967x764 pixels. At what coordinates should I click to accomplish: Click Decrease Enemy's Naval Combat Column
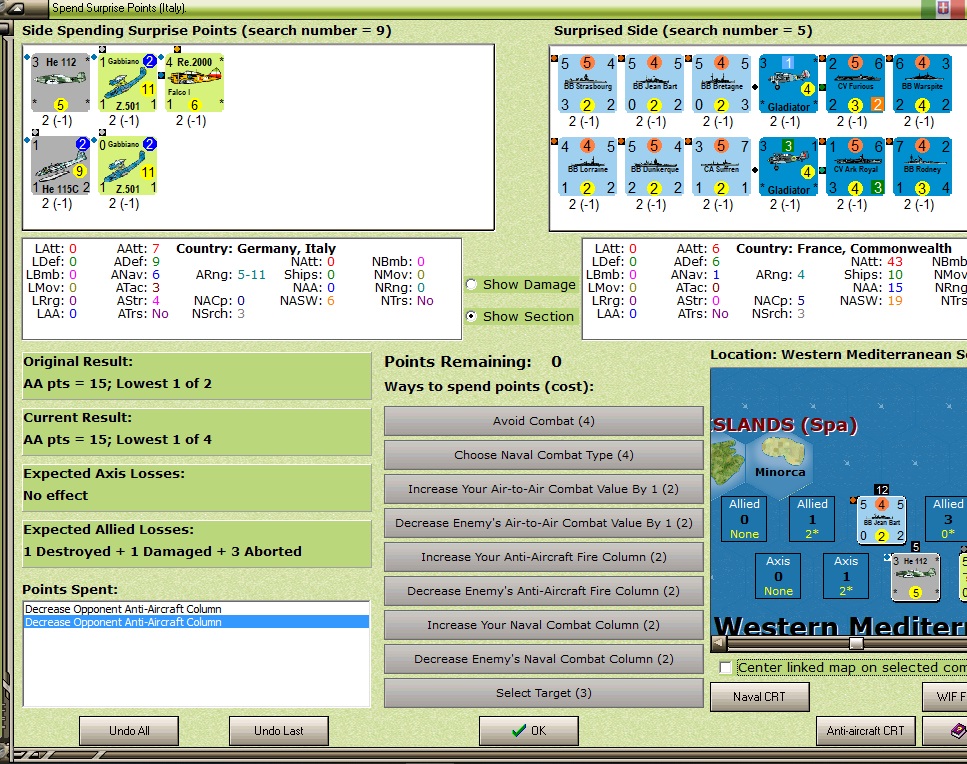click(x=543, y=659)
